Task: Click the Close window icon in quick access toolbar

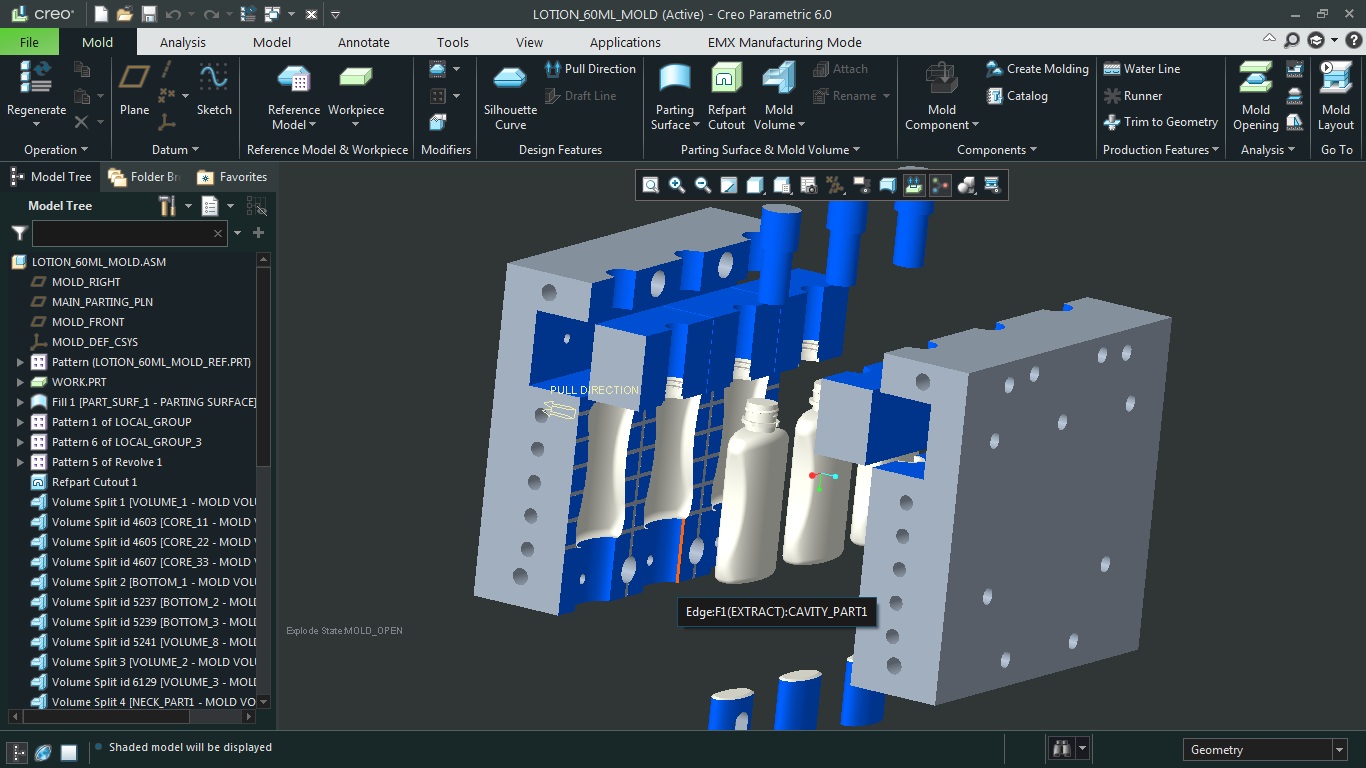Action: 310,14
